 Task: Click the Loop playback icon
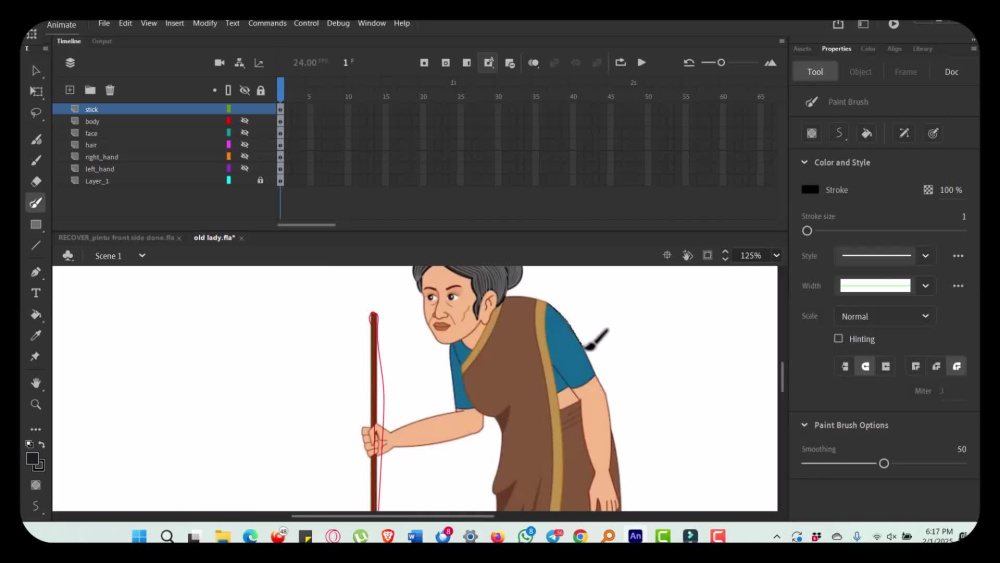pos(620,62)
